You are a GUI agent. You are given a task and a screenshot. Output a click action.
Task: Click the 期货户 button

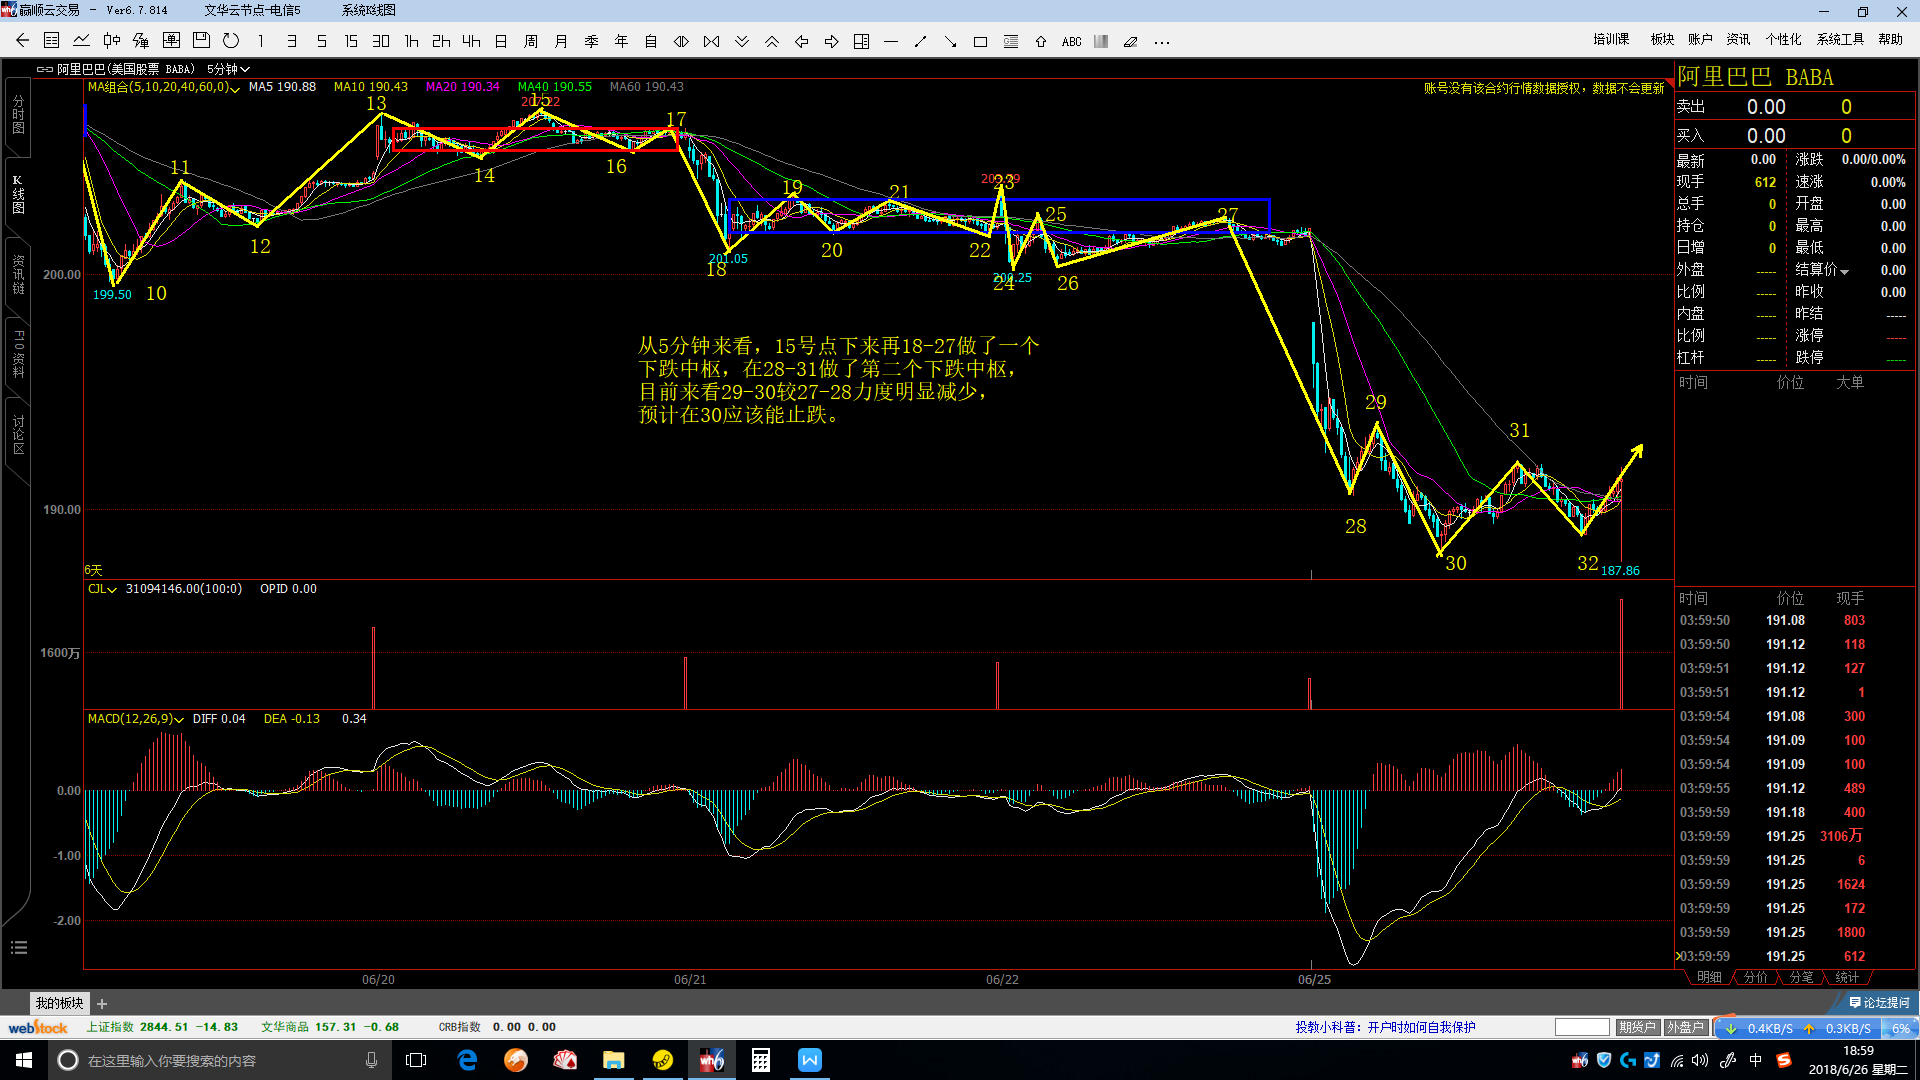pyautogui.click(x=1637, y=1027)
